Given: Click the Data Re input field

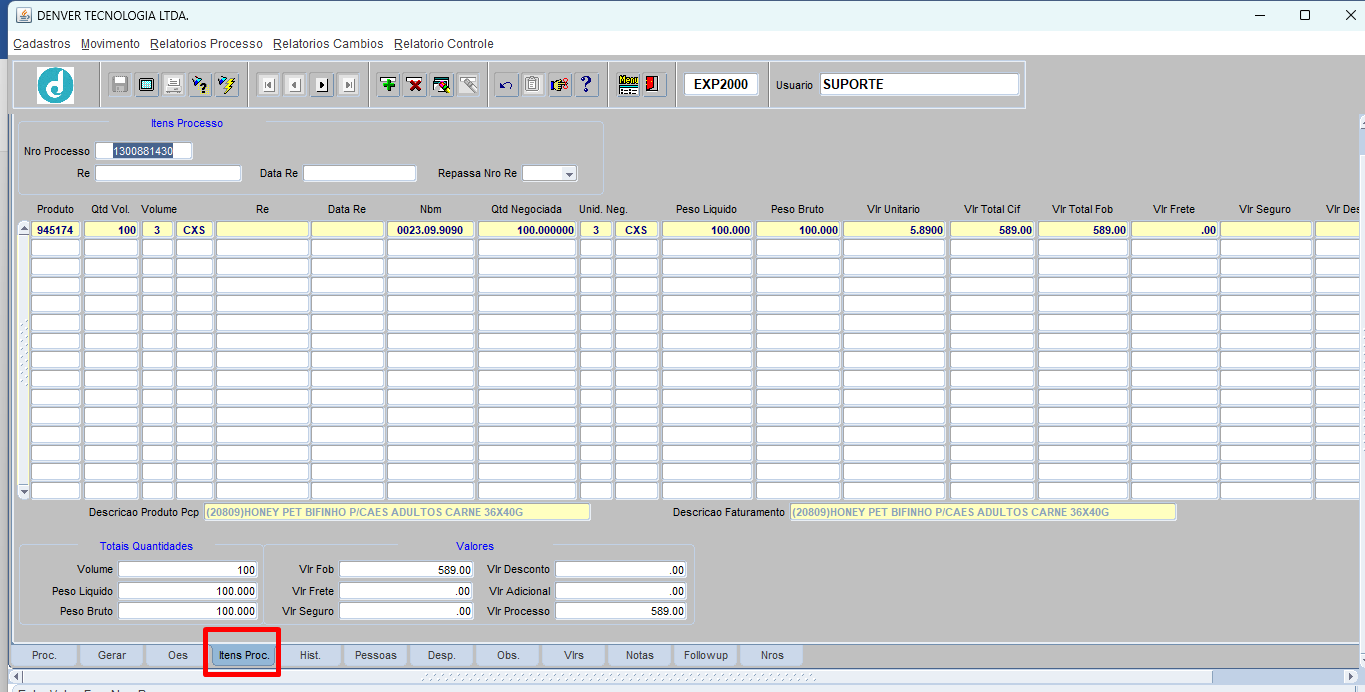Looking at the screenshot, I should 359,174.
